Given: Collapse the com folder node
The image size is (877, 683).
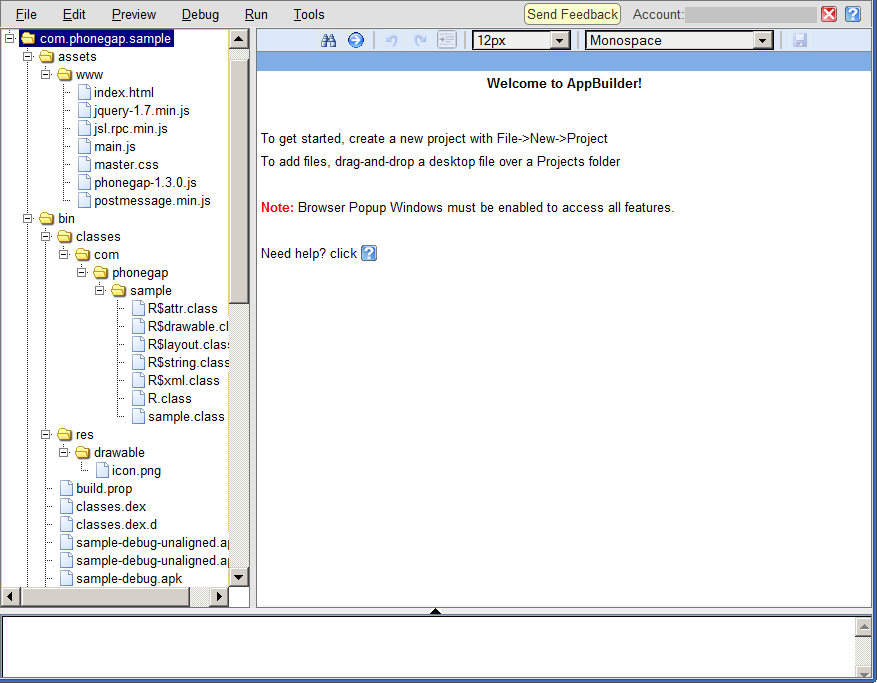Looking at the screenshot, I should 64,255.
